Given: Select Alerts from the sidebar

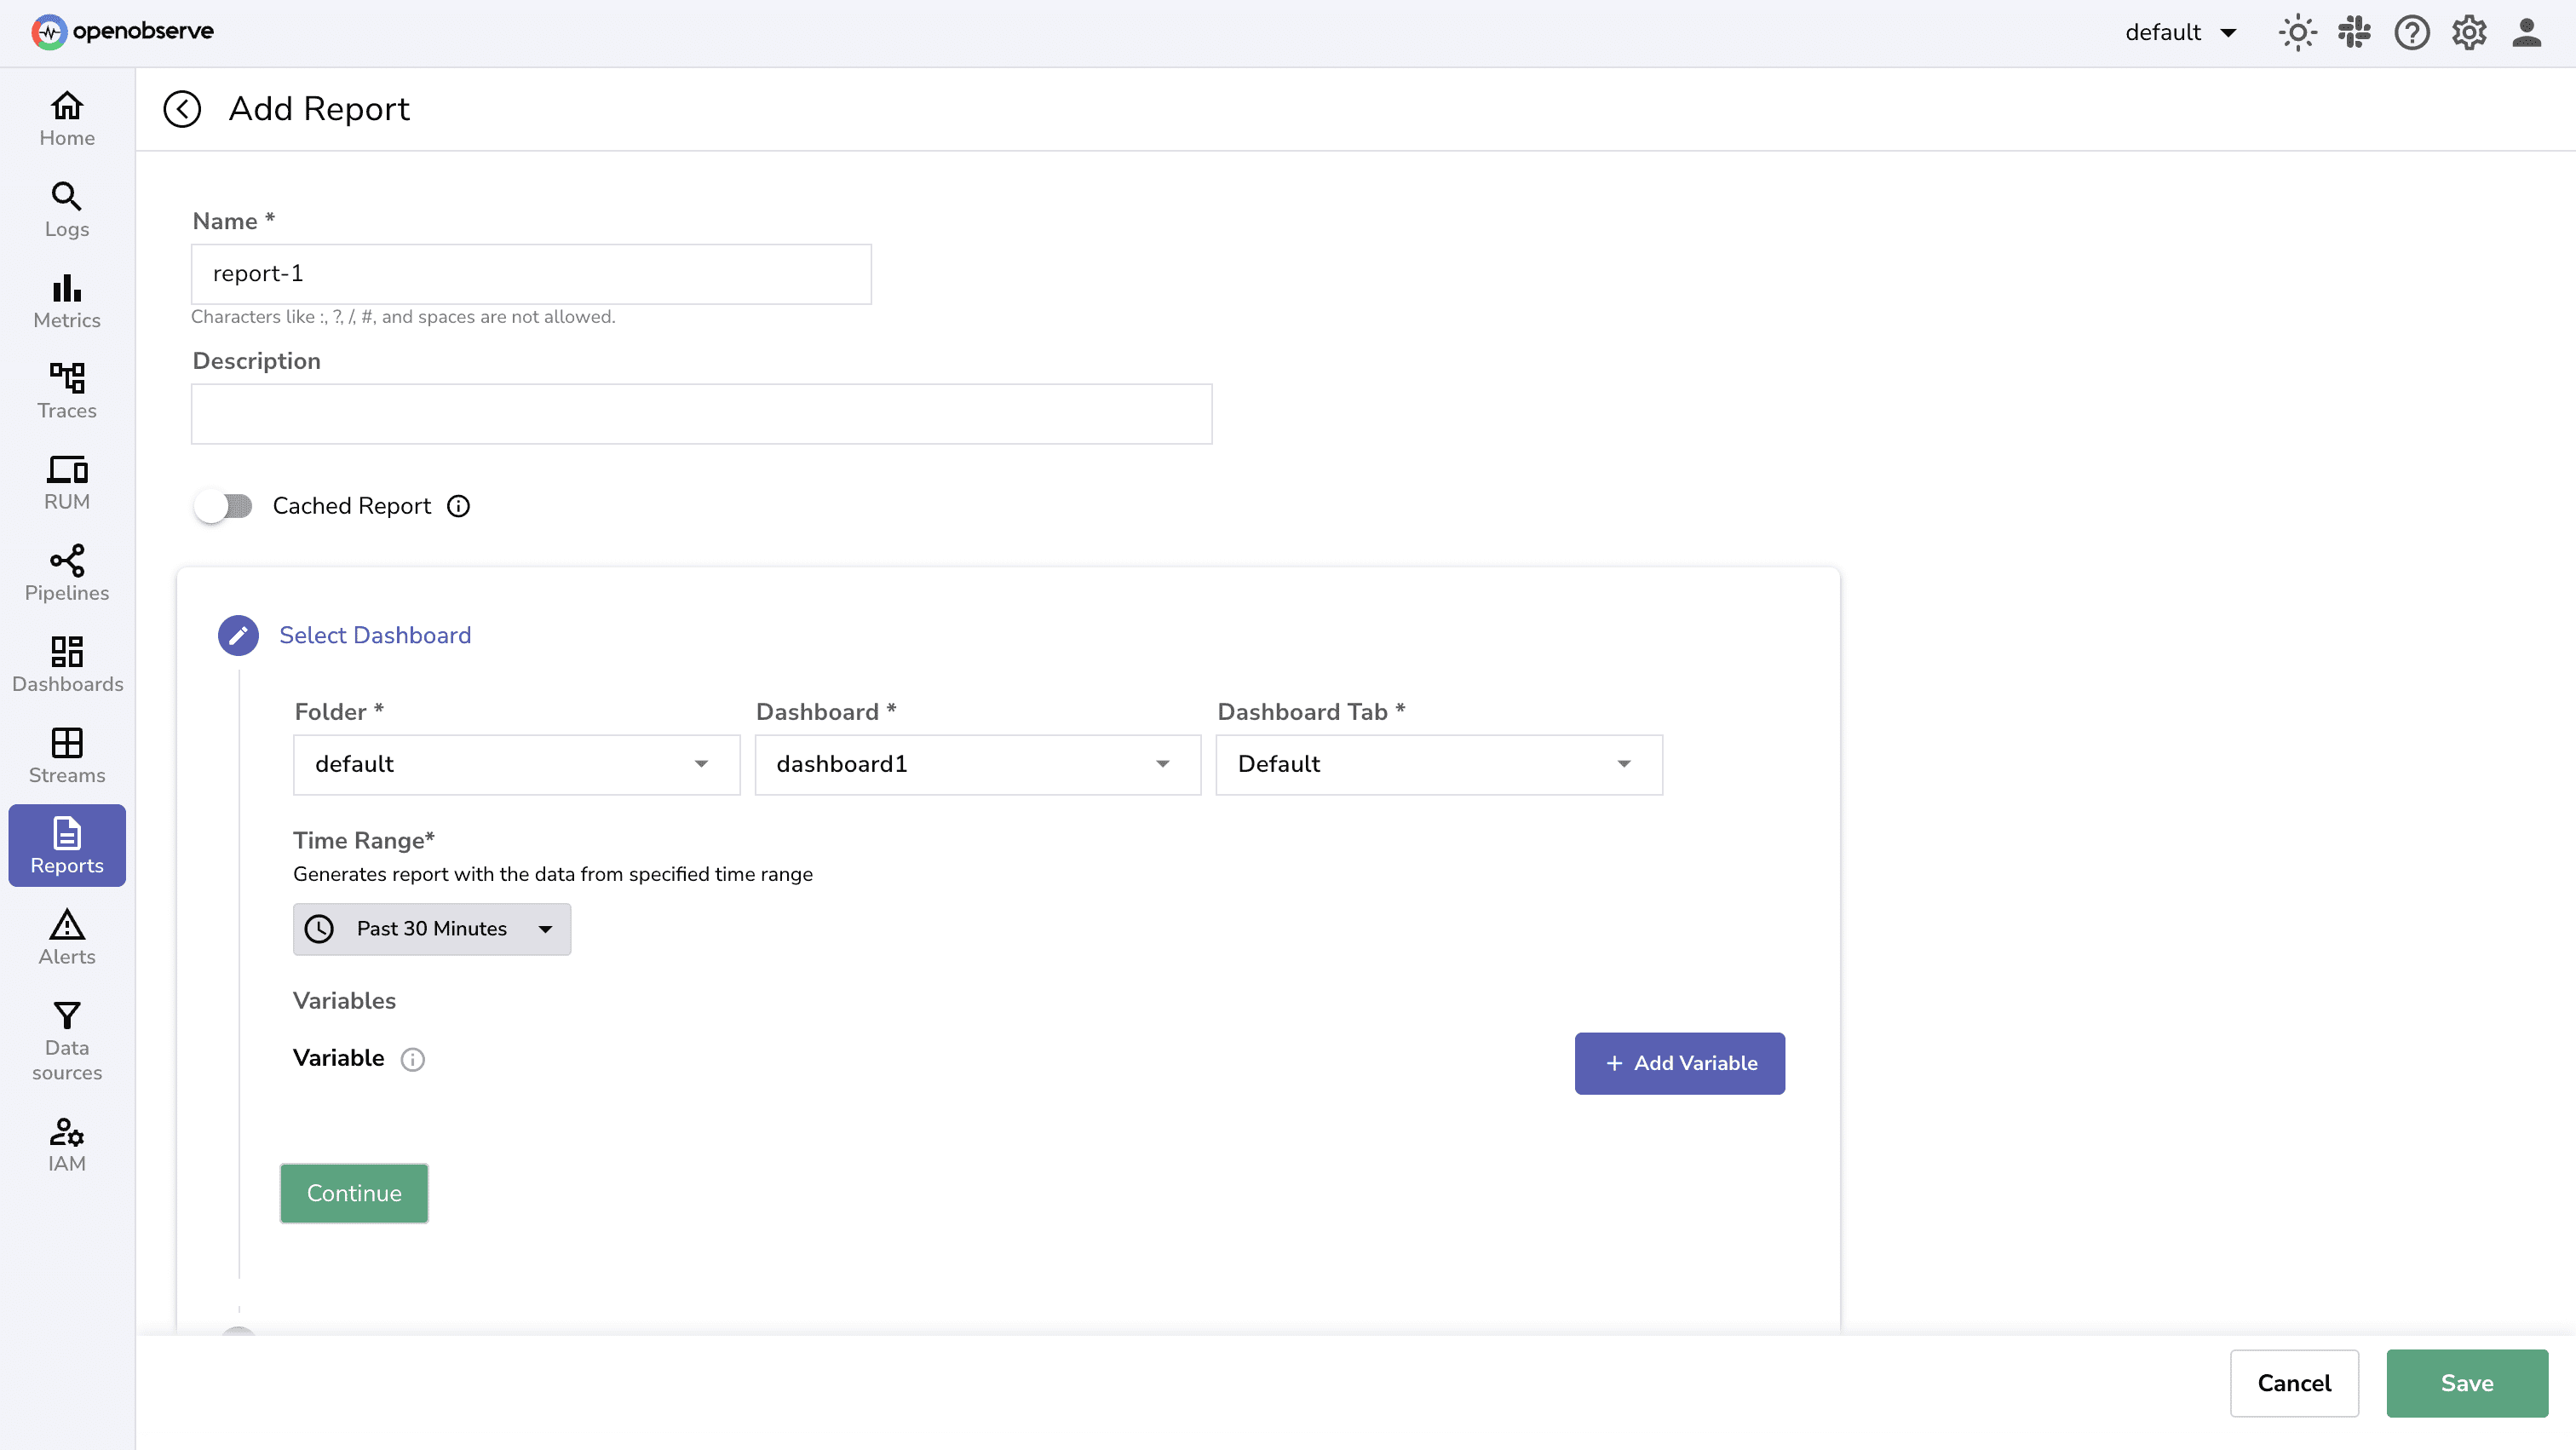Looking at the screenshot, I should point(66,937).
